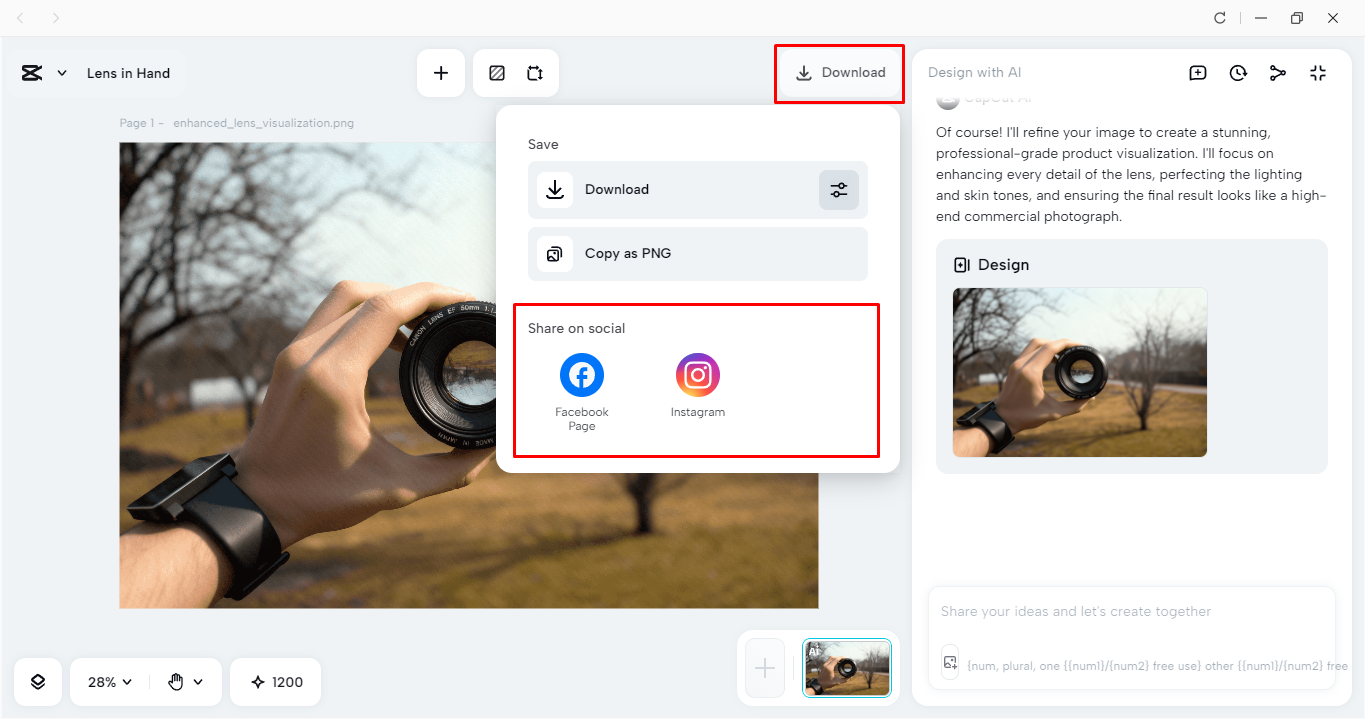Open version history in Design with AI panel
The image size is (1365, 719).
point(1238,72)
